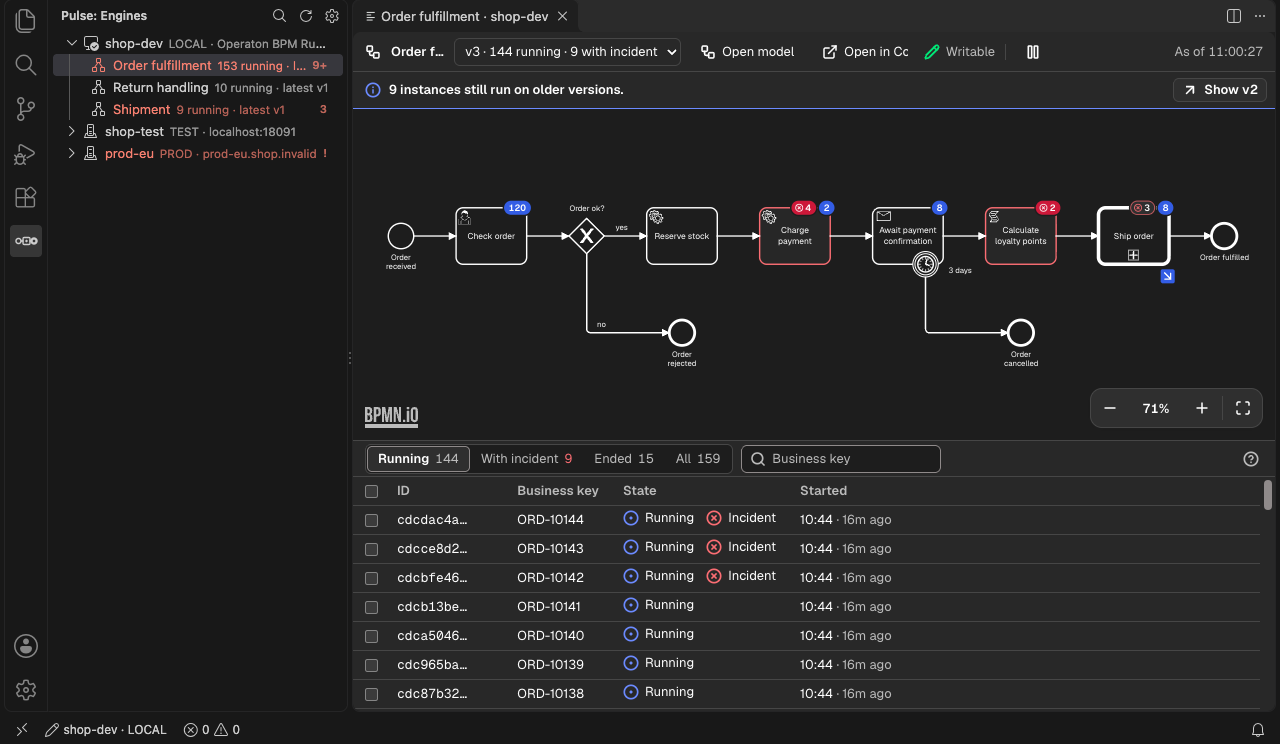The image size is (1280, 744).
Task: Switch to the With incident 9 tab
Action: [x=526, y=459]
